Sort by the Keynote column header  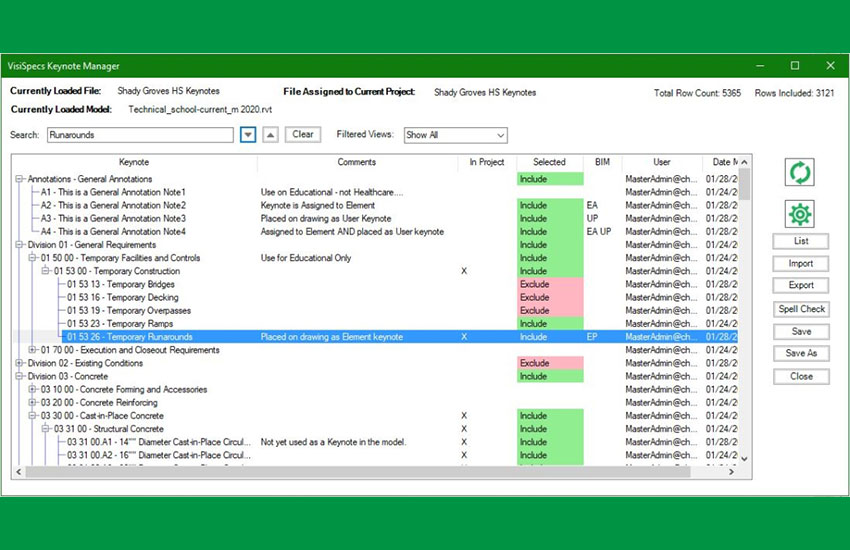133,162
